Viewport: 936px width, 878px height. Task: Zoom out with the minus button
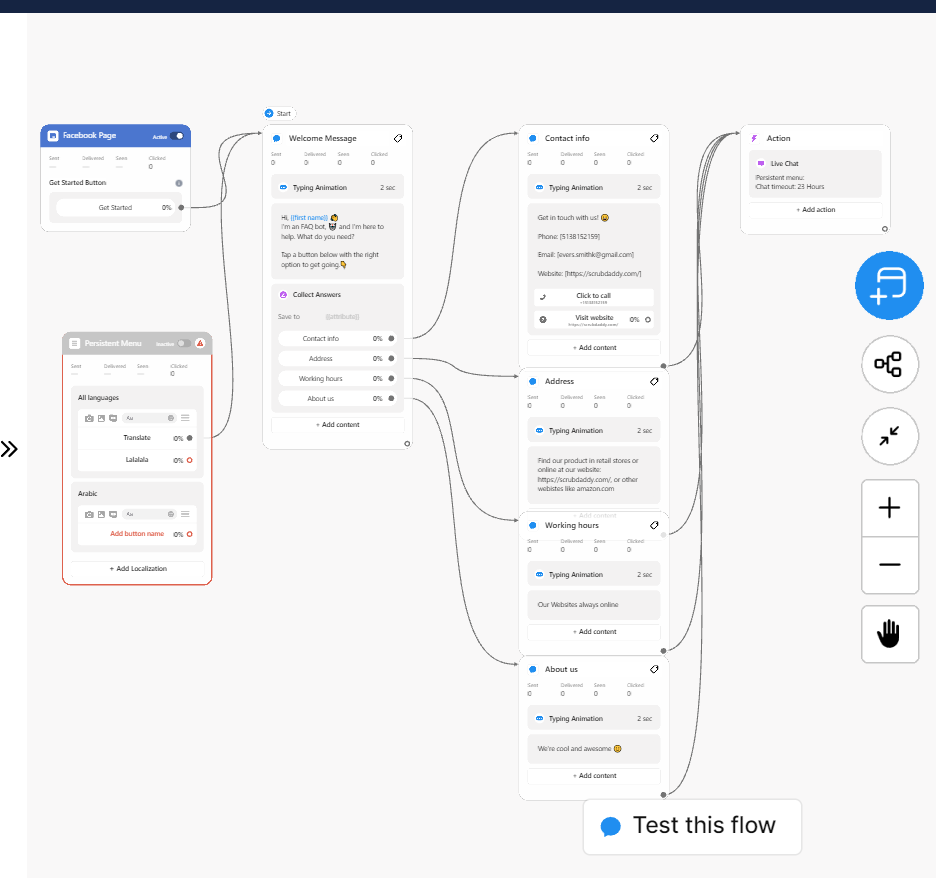(889, 564)
